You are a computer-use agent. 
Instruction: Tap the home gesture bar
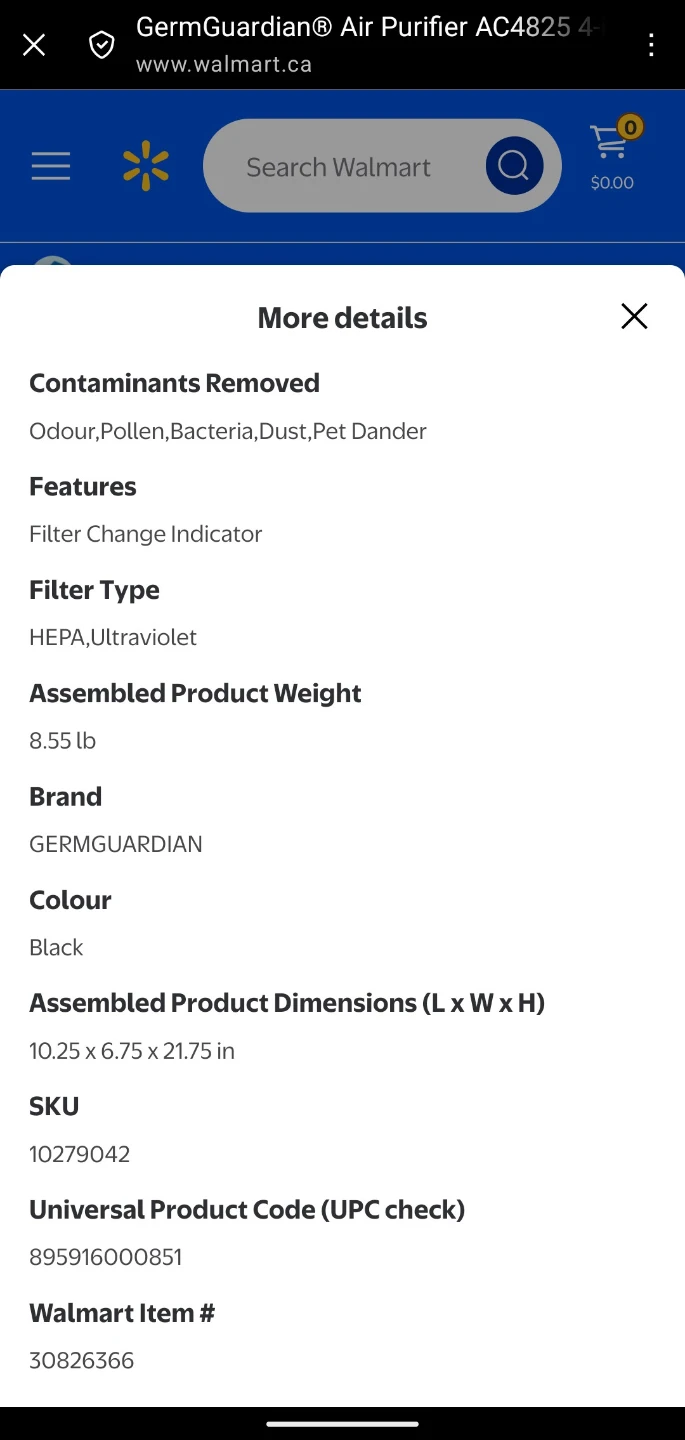point(342,1424)
